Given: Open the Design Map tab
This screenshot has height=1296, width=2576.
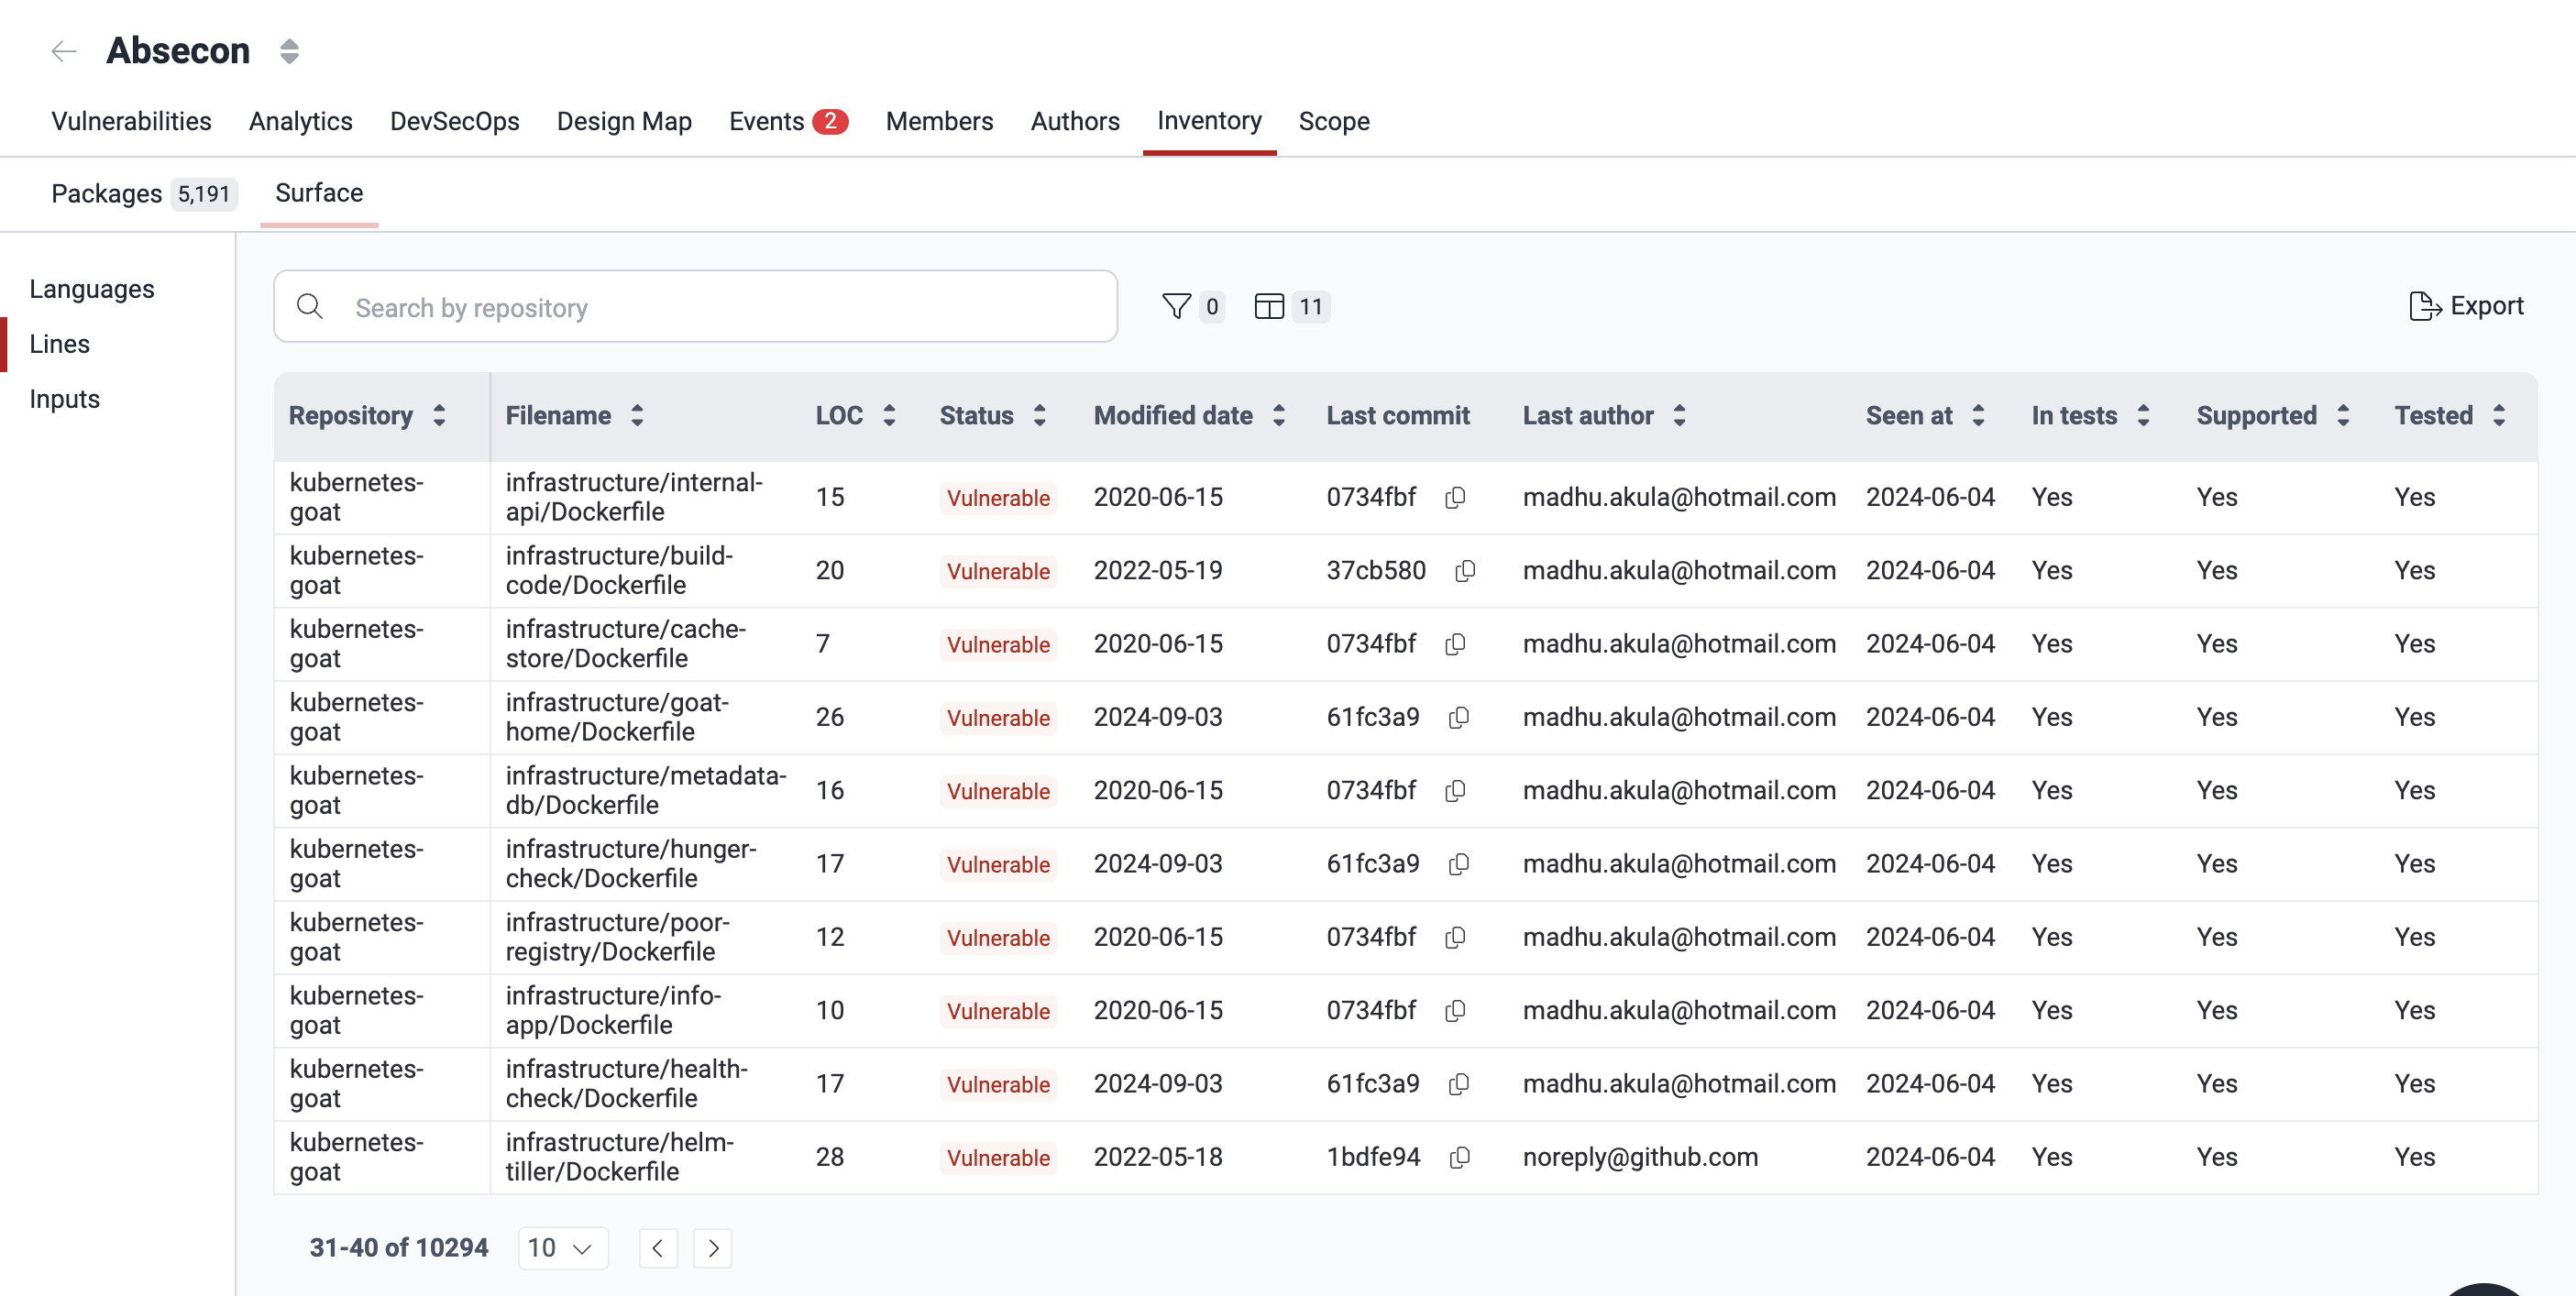Looking at the screenshot, I should coord(624,121).
